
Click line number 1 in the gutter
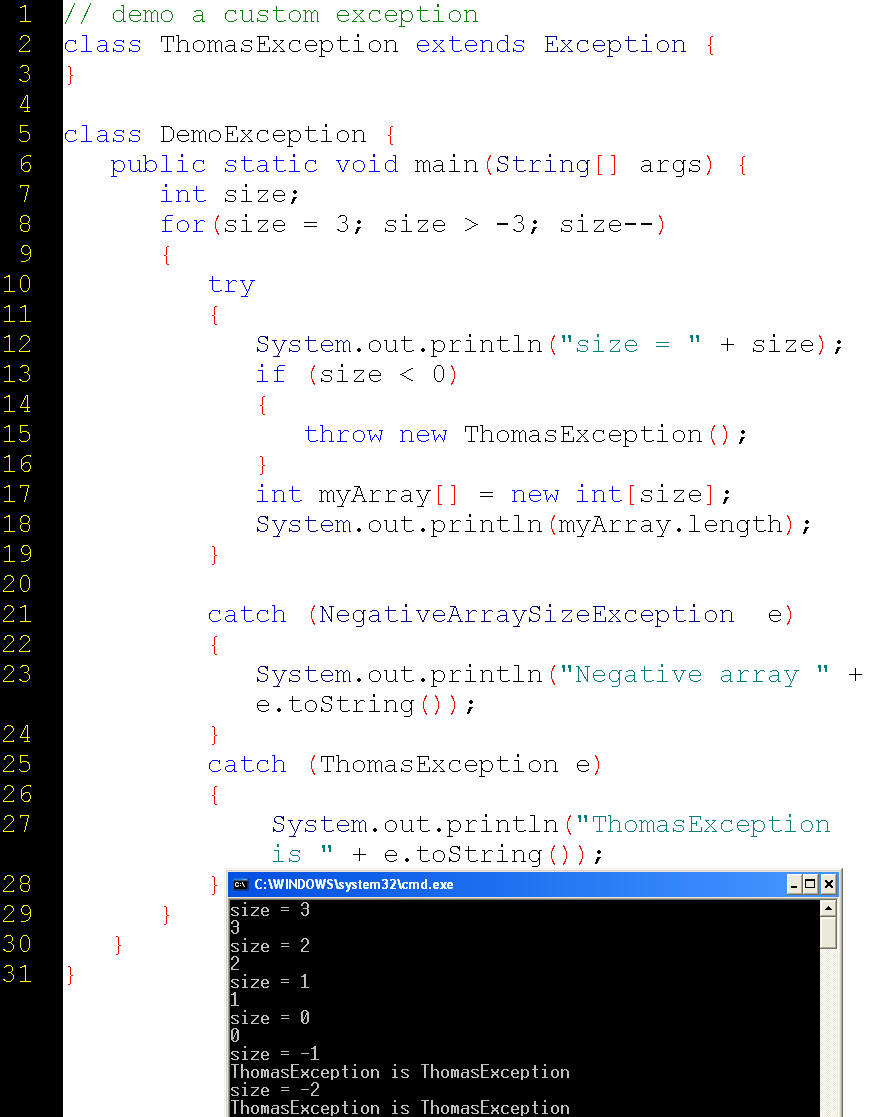point(24,14)
